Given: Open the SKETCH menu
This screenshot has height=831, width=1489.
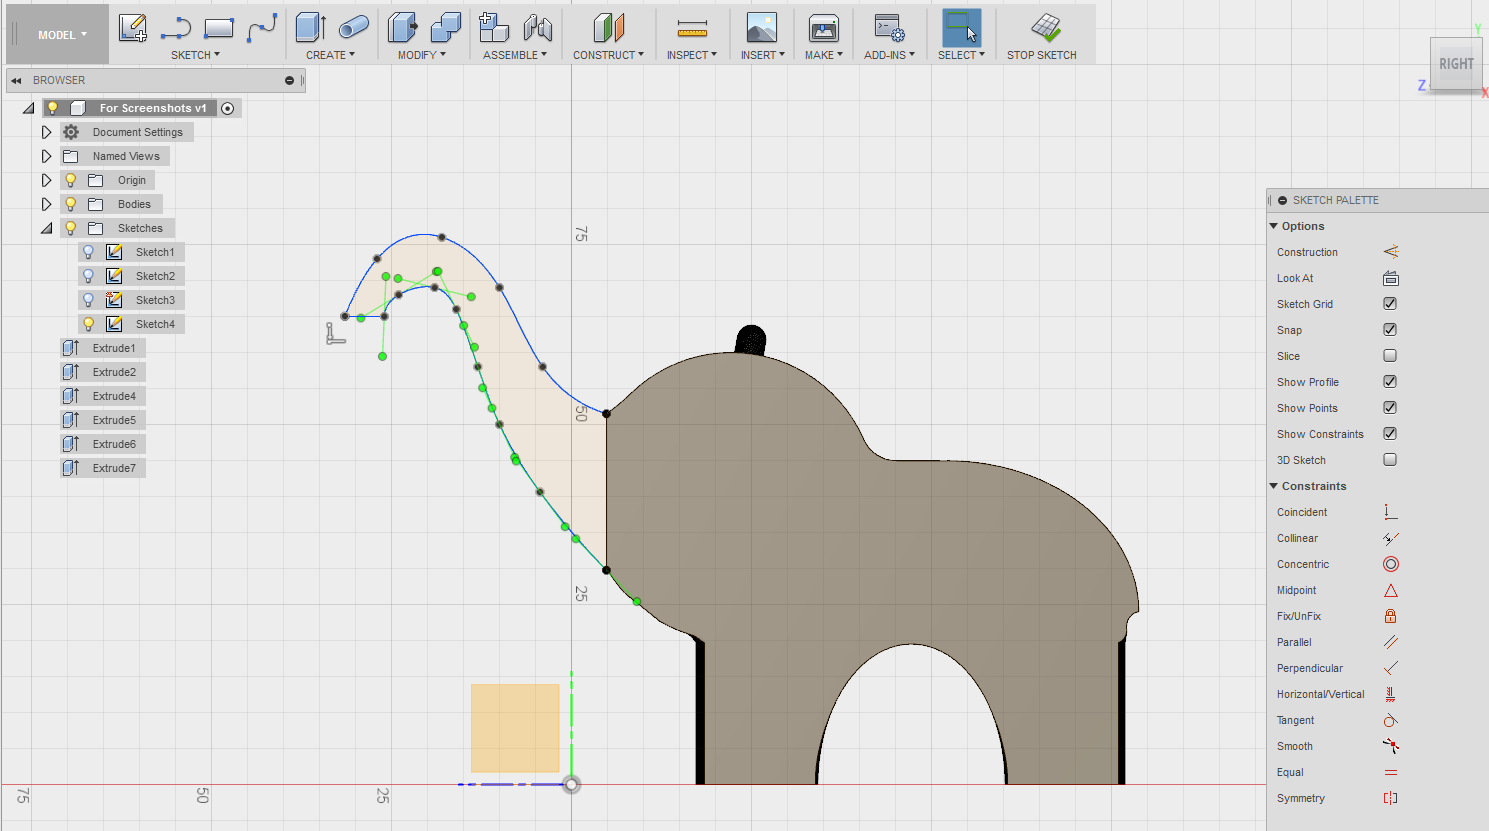Looking at the screenshot, I should coord(195,55).
